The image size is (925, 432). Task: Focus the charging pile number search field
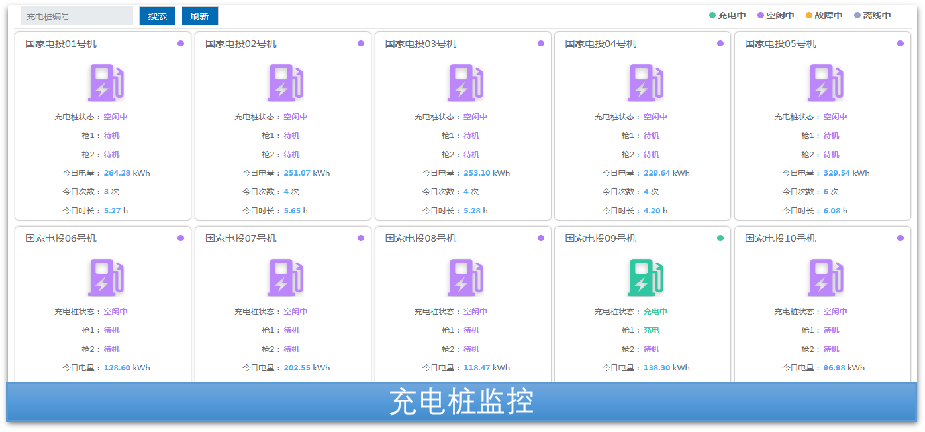[x=76, y=16]
